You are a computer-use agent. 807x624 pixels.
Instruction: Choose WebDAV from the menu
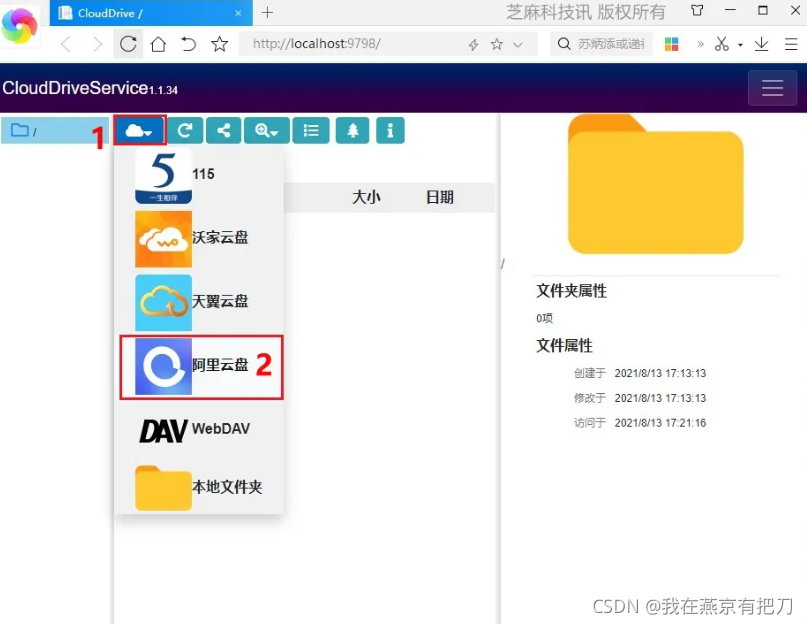tap(201, 429)
